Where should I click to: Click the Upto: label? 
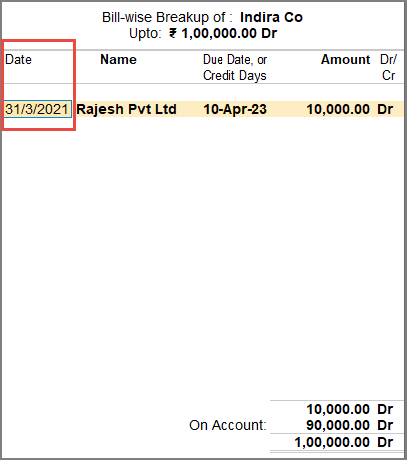tap(145, 33)
